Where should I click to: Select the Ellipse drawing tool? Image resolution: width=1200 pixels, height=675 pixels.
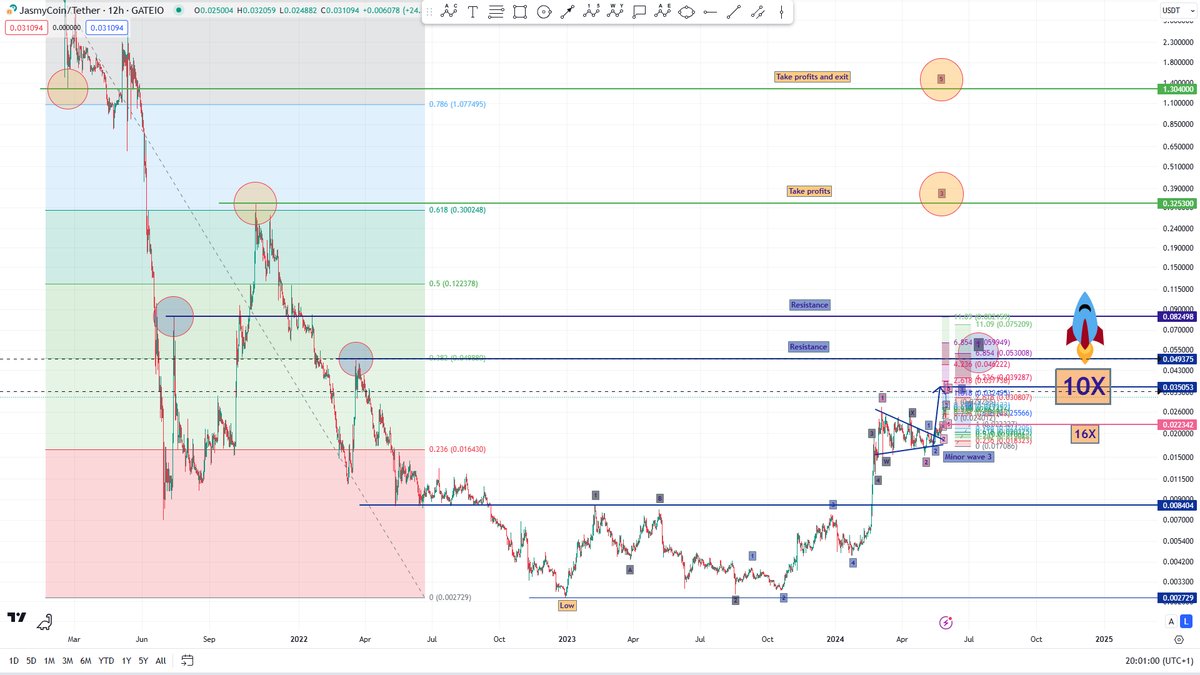(686, 12)
